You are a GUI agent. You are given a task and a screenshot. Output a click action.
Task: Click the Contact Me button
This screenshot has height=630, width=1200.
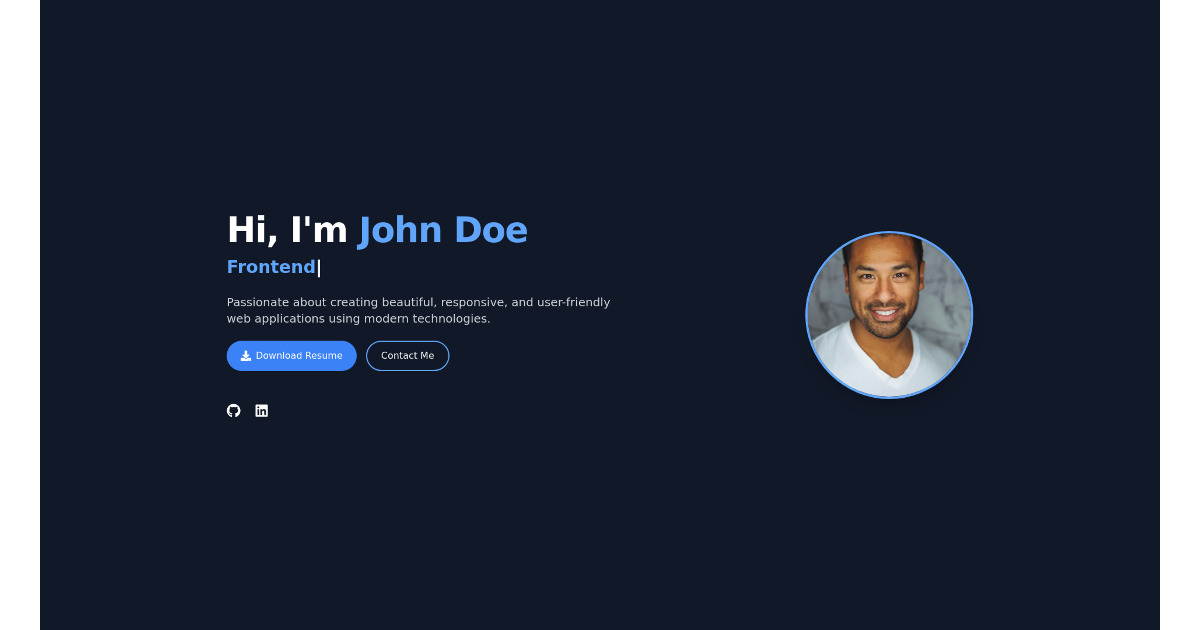coord(407,356)
